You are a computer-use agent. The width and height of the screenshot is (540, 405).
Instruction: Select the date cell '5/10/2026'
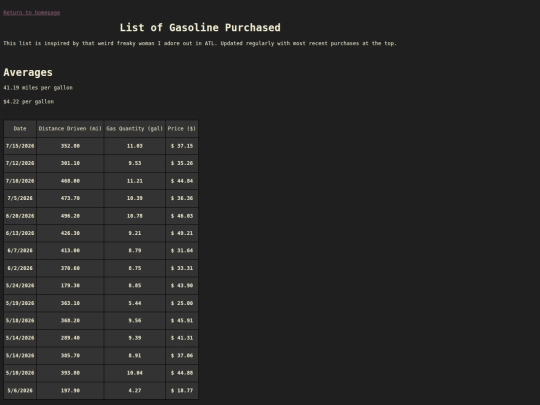(20, 373)
